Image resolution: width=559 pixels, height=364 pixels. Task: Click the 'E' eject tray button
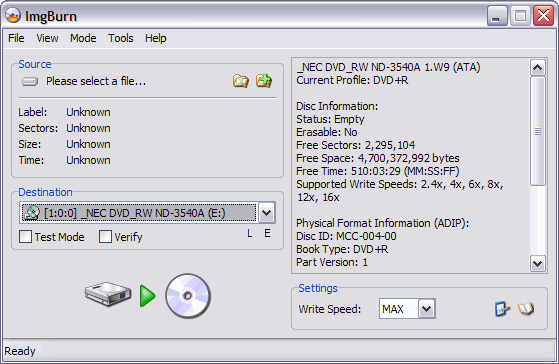pyautogui.click(x=267, y=234)
